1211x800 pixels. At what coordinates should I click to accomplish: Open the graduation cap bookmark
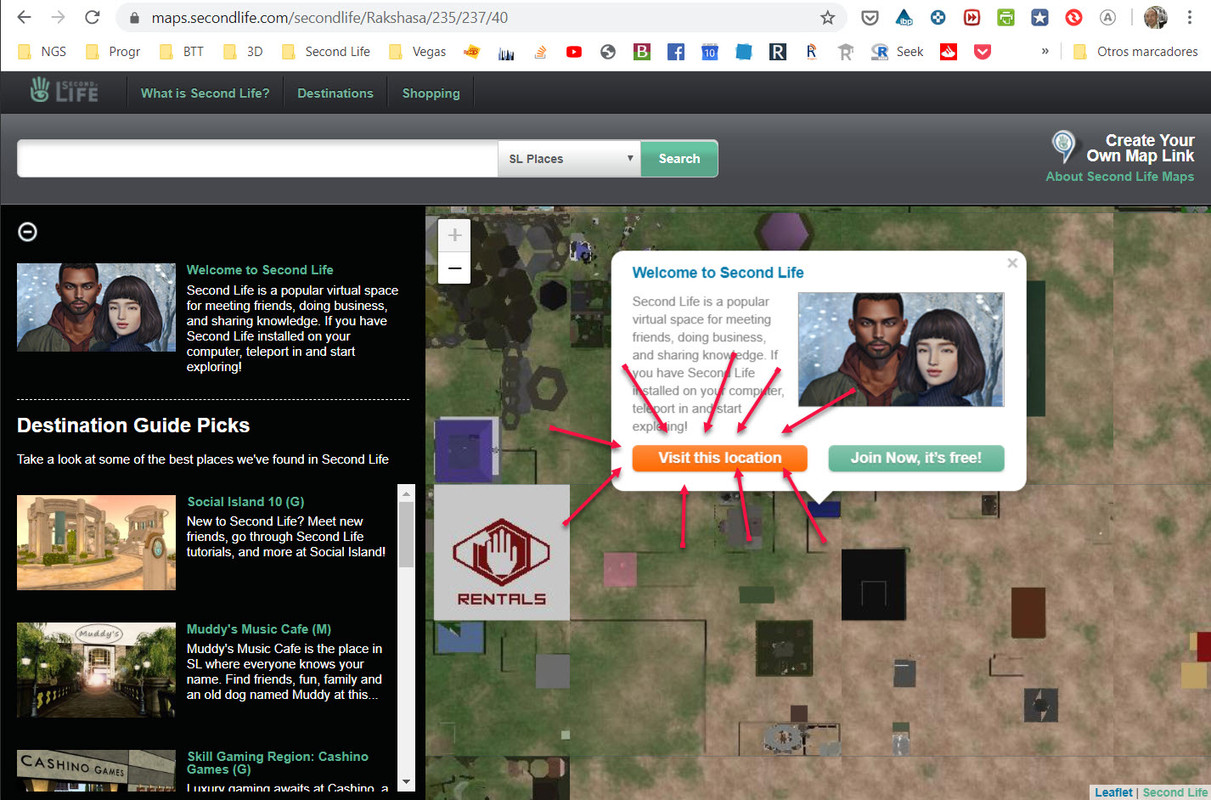point(845,52)
